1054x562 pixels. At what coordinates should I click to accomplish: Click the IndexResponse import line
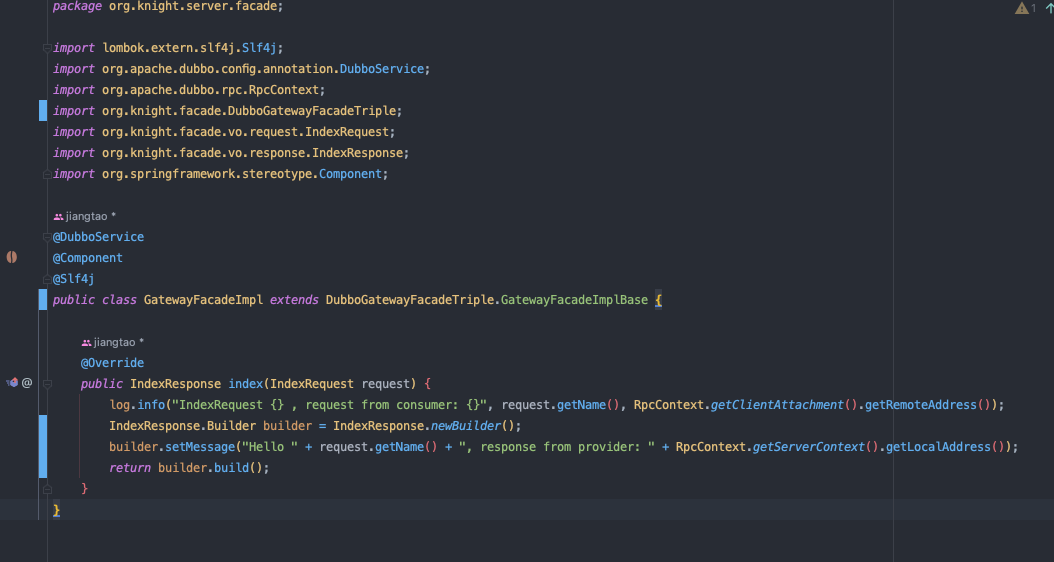tap(231, 153)
